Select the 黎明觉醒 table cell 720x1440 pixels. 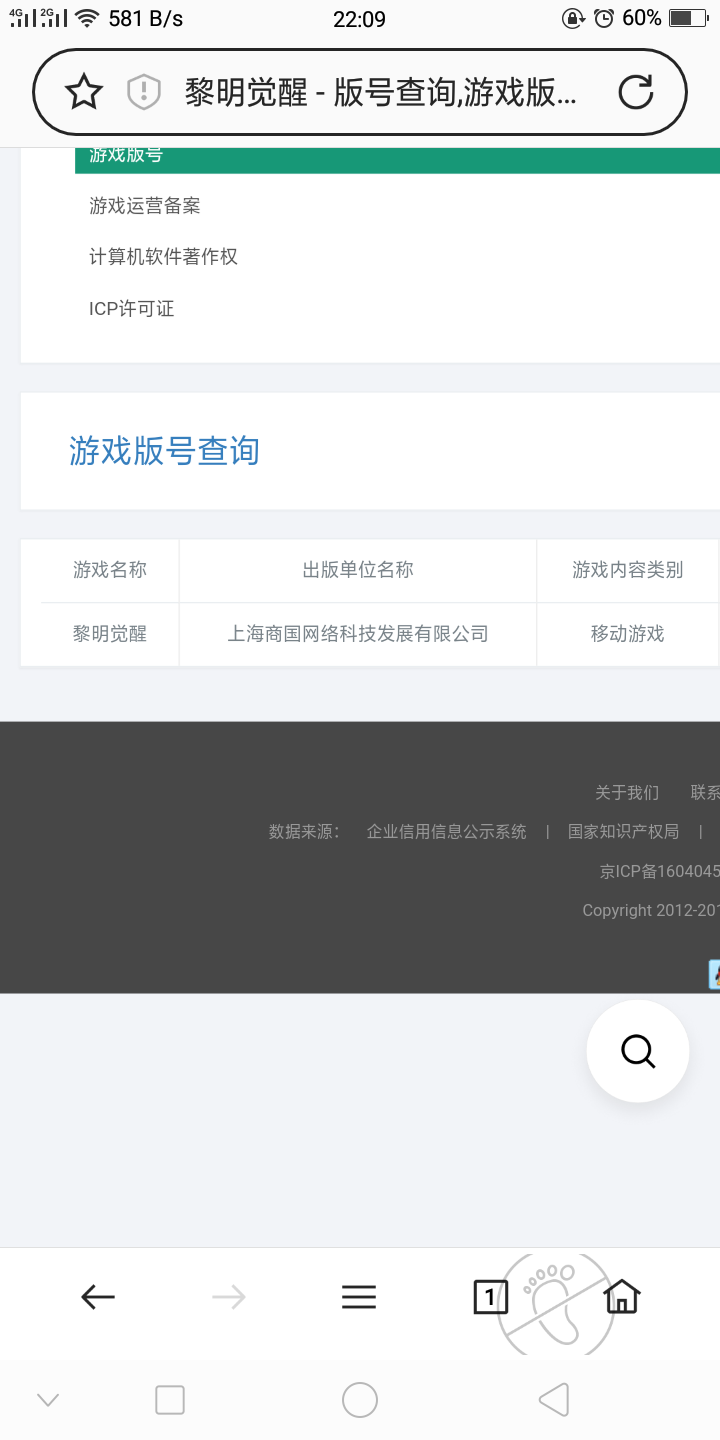coord(110,634)
